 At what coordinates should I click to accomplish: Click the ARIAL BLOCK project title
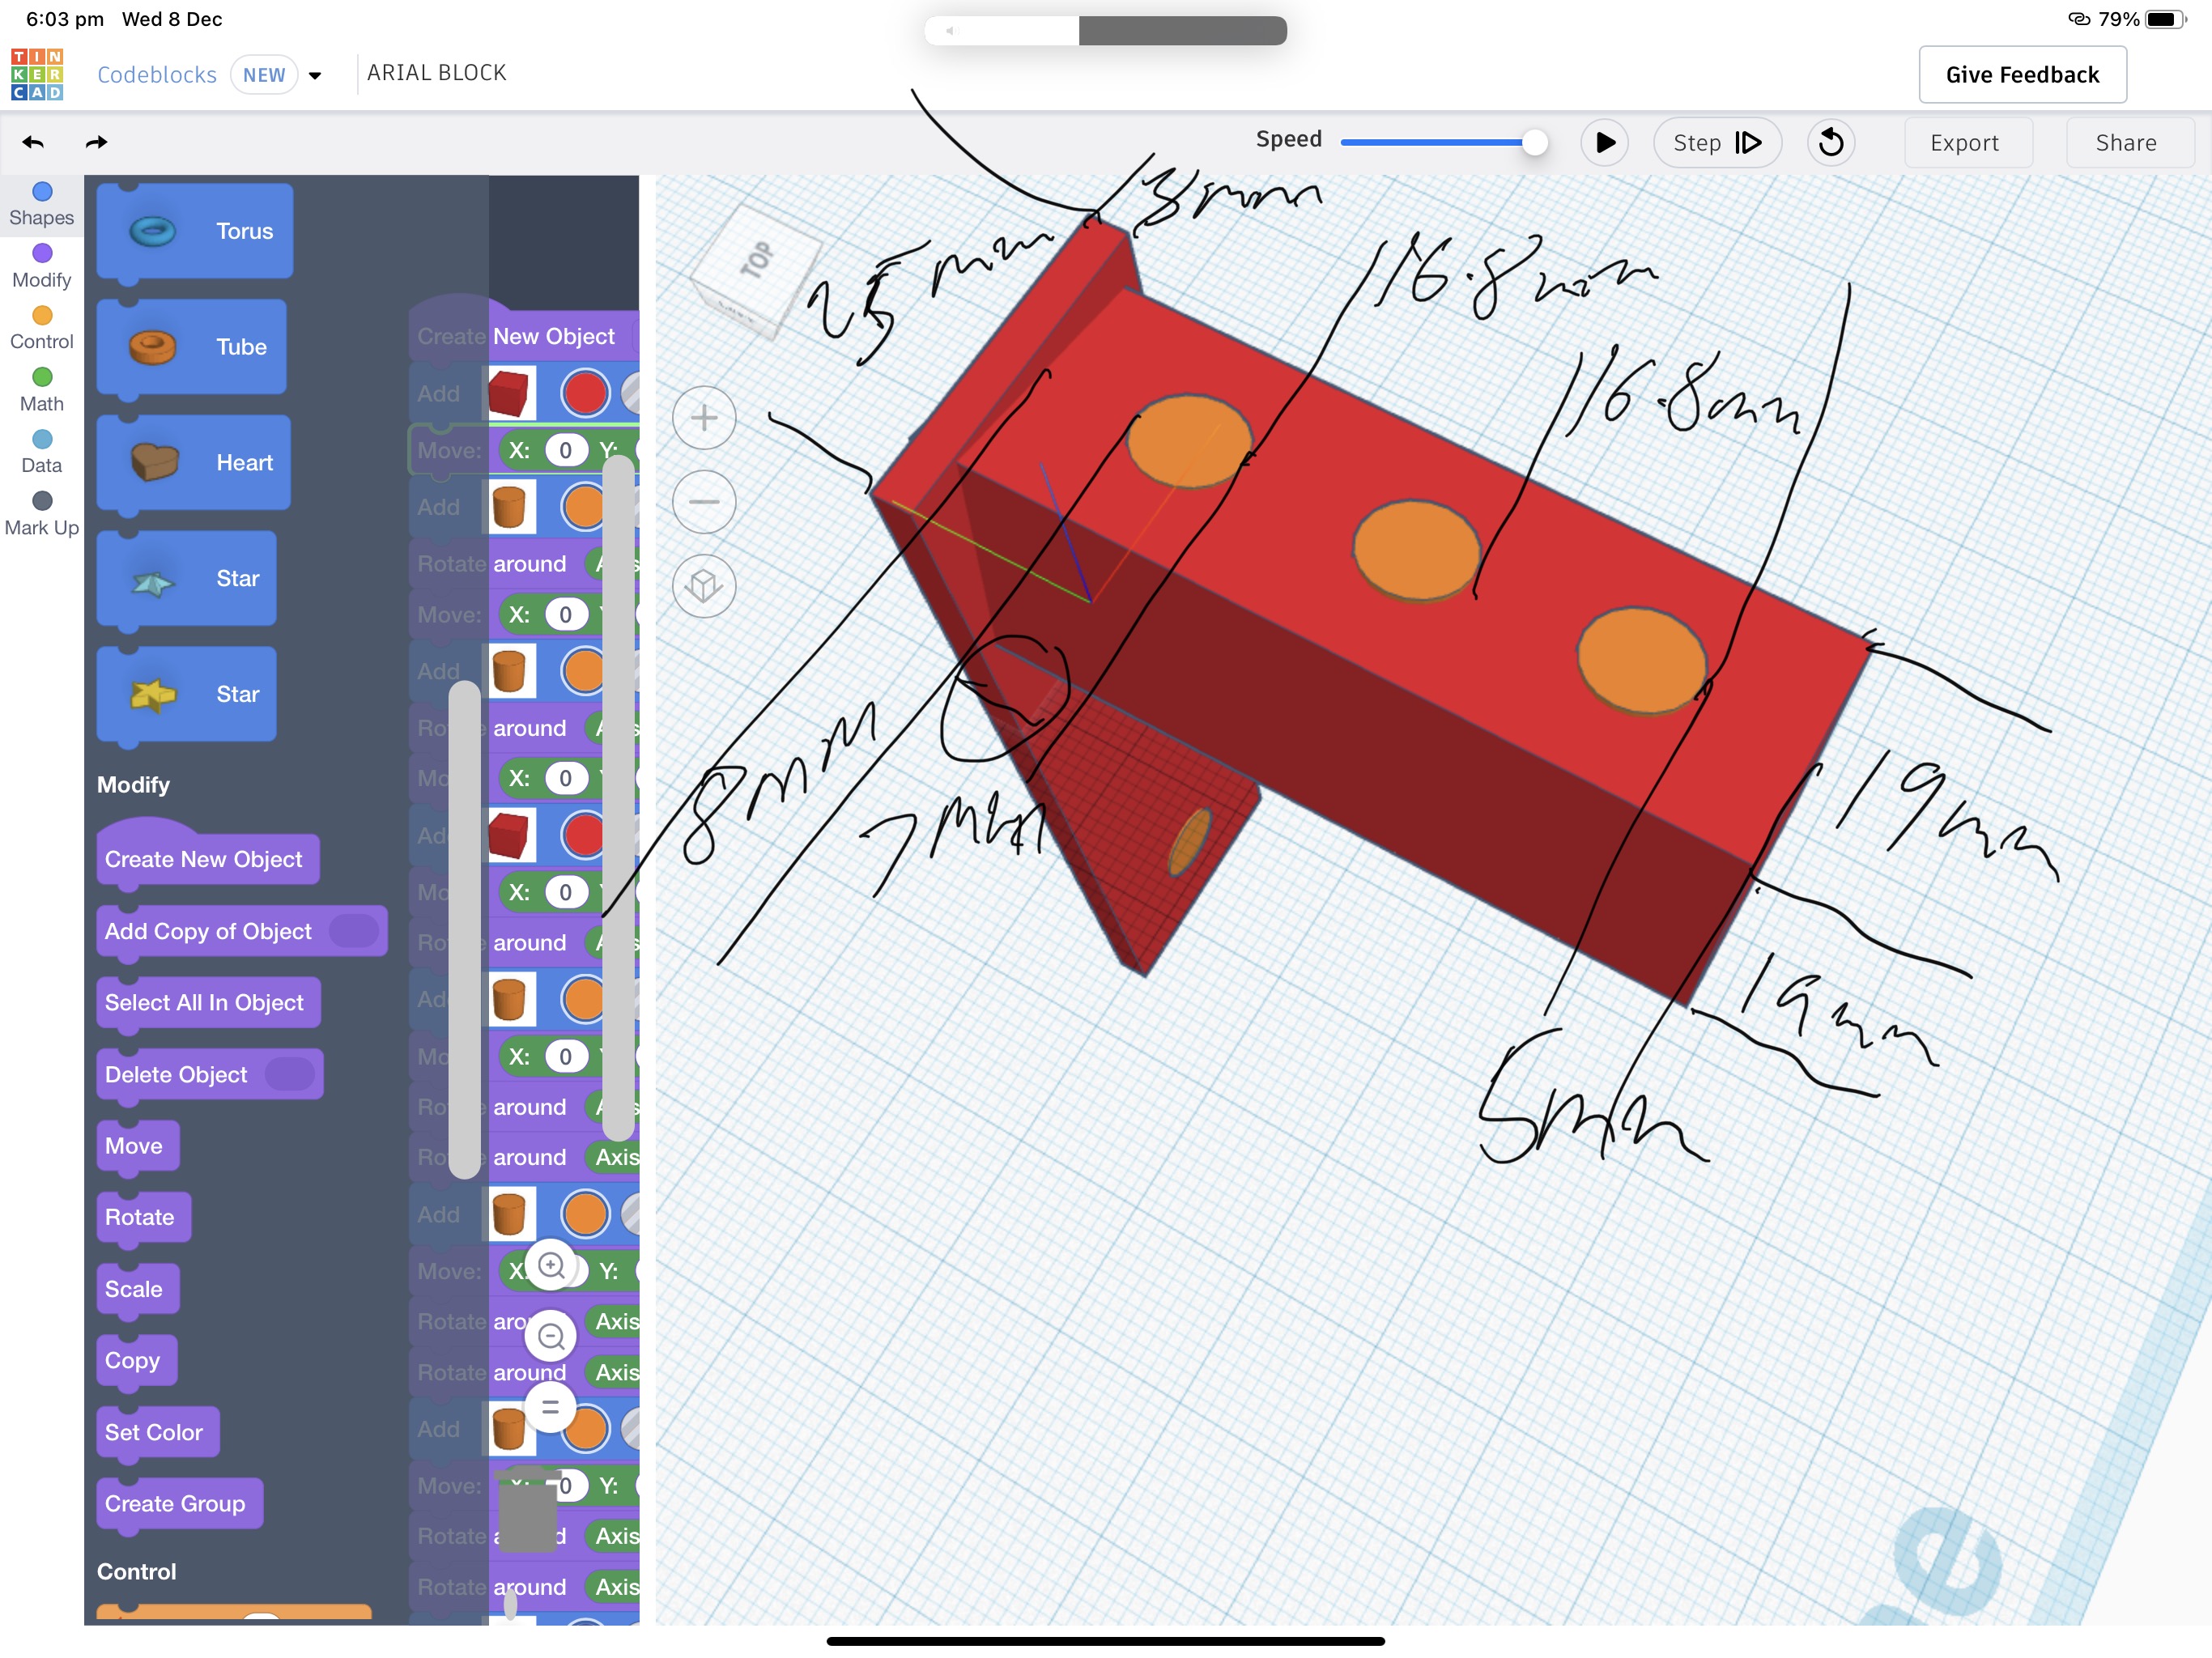[436, 73]
